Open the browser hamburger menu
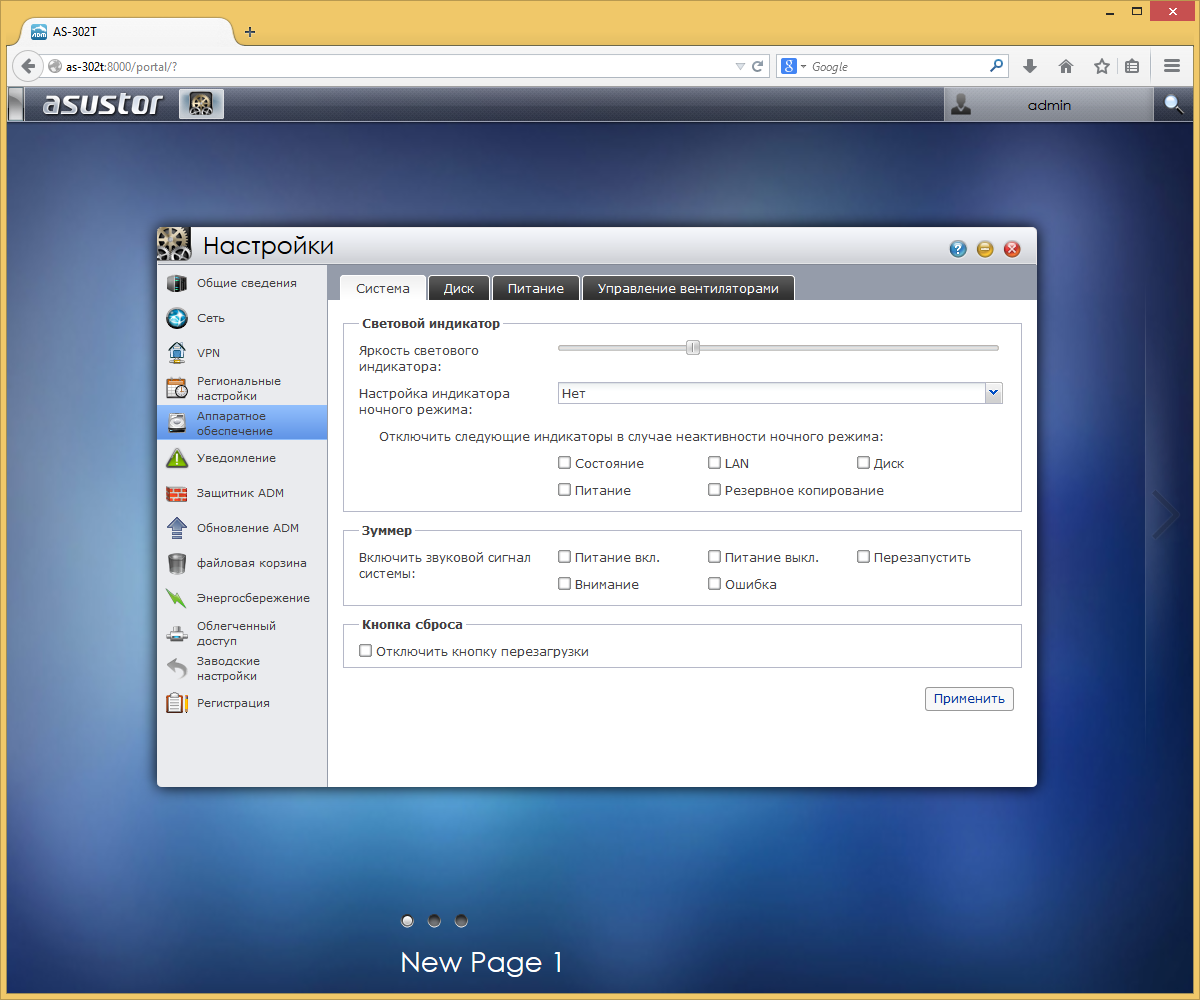The width and height of the screenshot is (1200, 1000). coord(1172,66)
